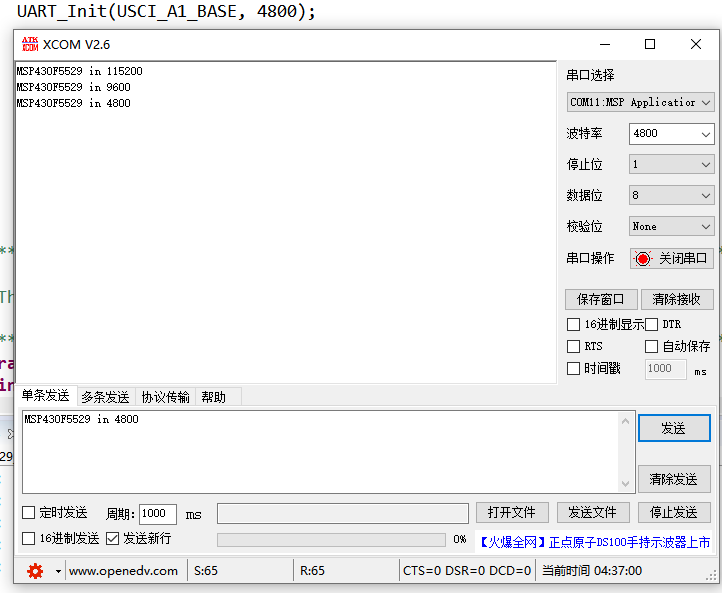722x593 pixels.
Task: Click the 周期 period 1000 input field
Action: point(157,514)
